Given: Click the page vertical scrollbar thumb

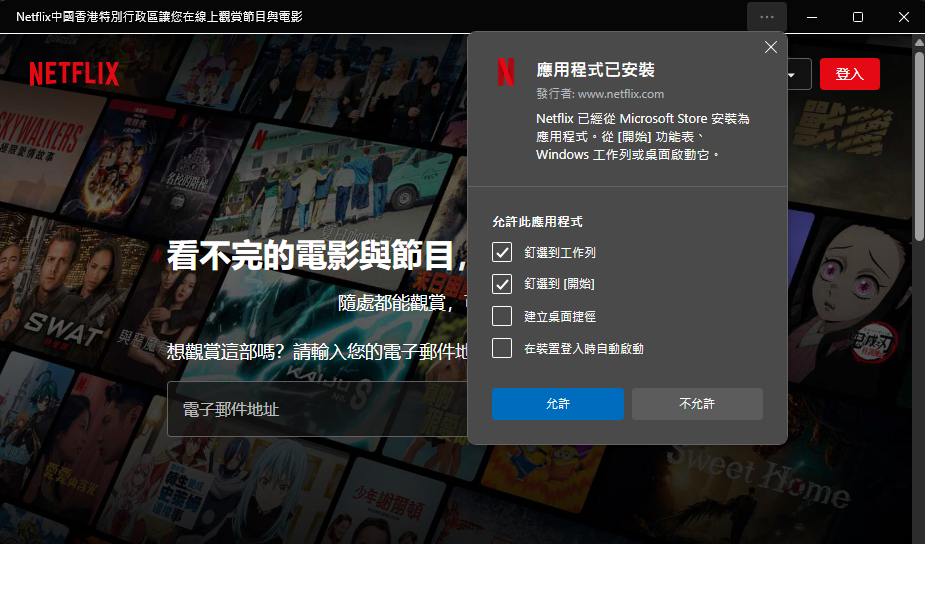Looking at the screenshot, I should click(x=919, y=146).
